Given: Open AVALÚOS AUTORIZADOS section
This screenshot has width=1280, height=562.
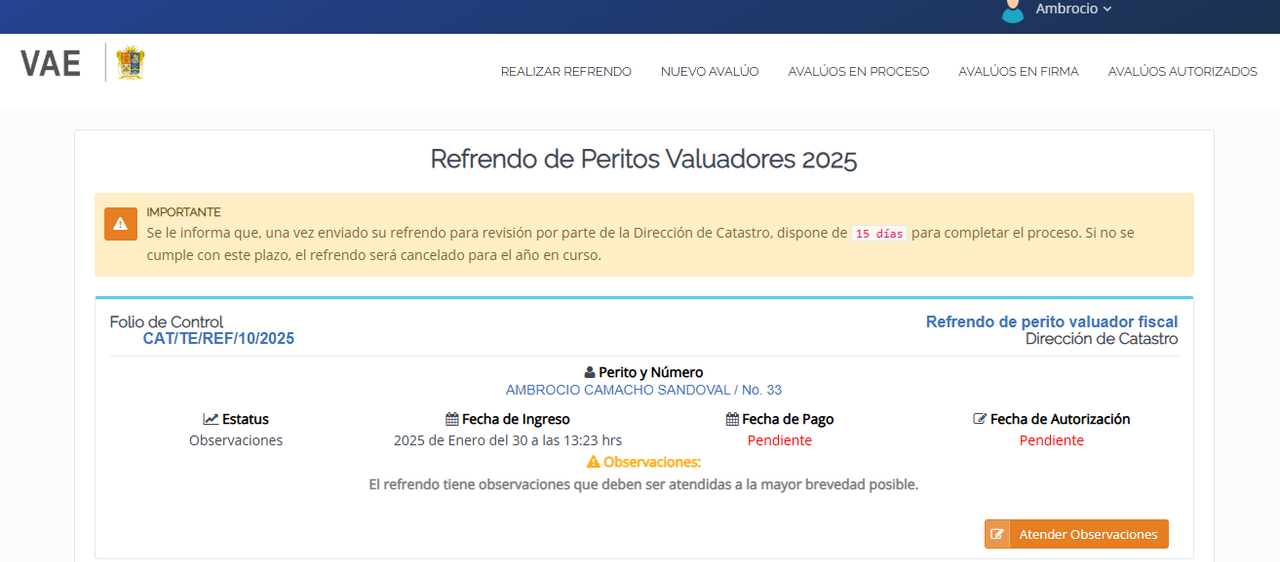Looking at the screenshot, I should [x=1182, y=72].
